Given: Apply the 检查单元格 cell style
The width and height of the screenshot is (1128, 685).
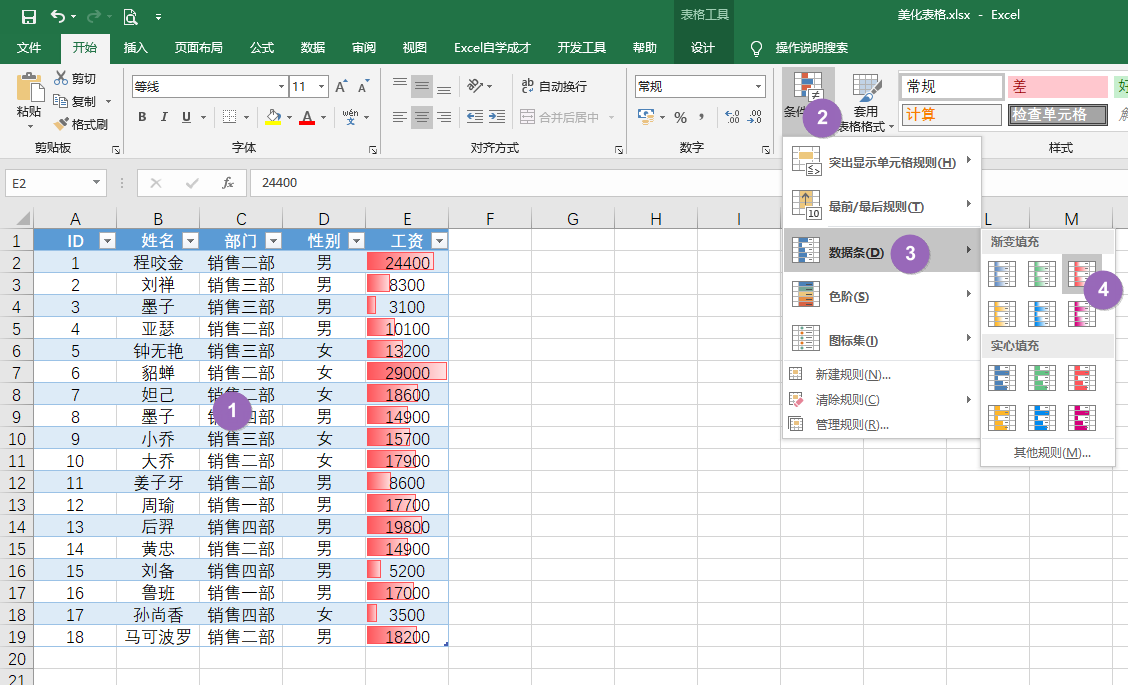Looking at the screenshot, I should 1058,114.
